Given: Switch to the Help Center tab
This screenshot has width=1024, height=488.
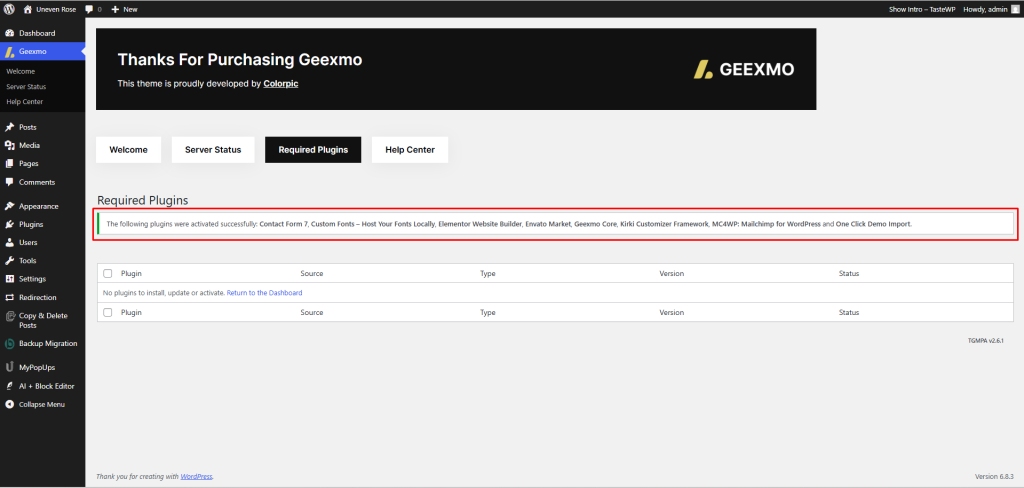Looking at the screenshot, I should pos(410,150).
